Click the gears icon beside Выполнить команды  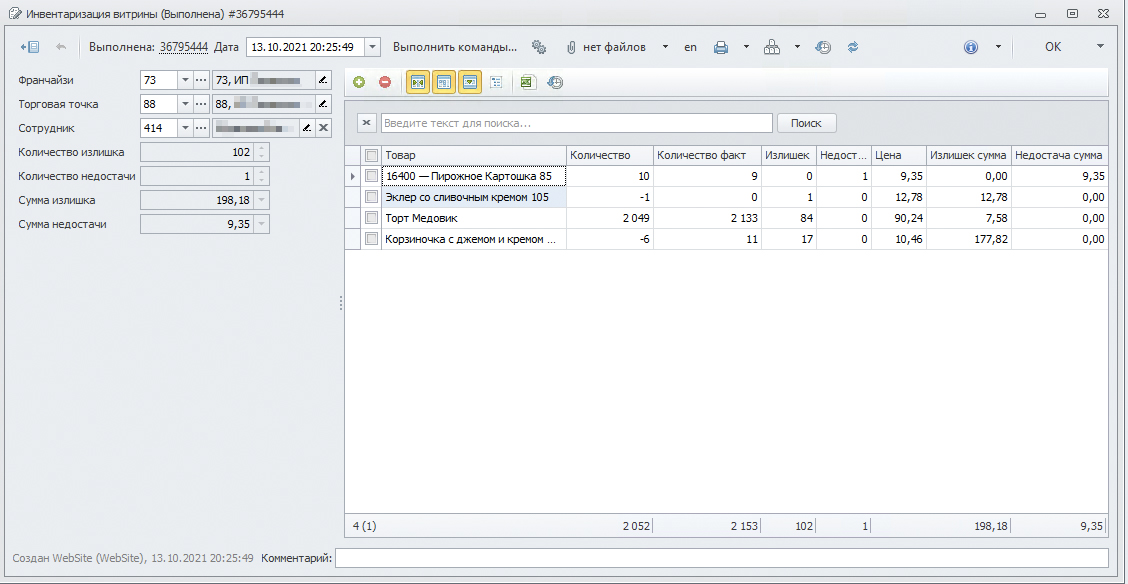540,47
